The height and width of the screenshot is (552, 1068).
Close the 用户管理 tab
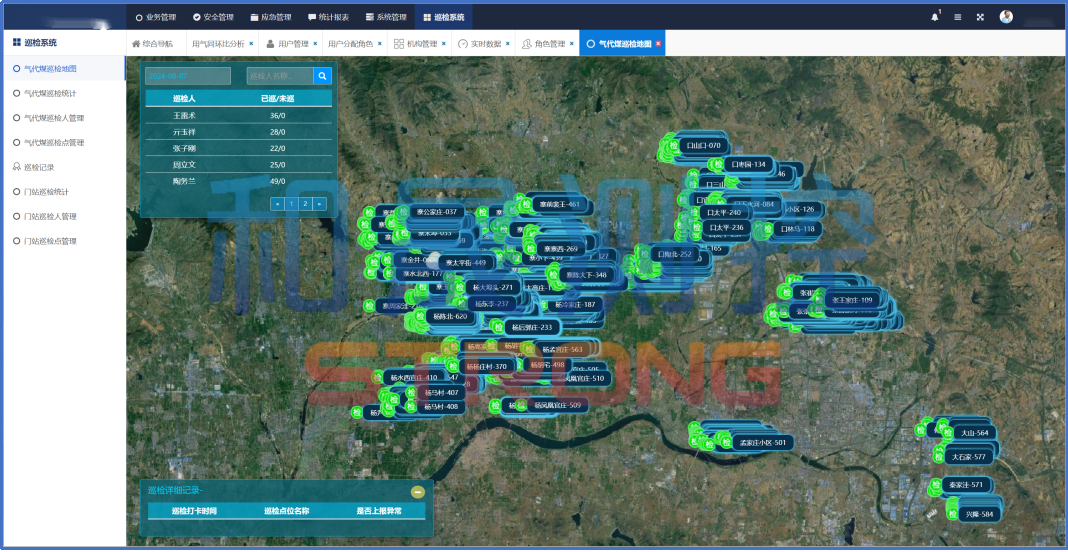(x=315, y=44)
